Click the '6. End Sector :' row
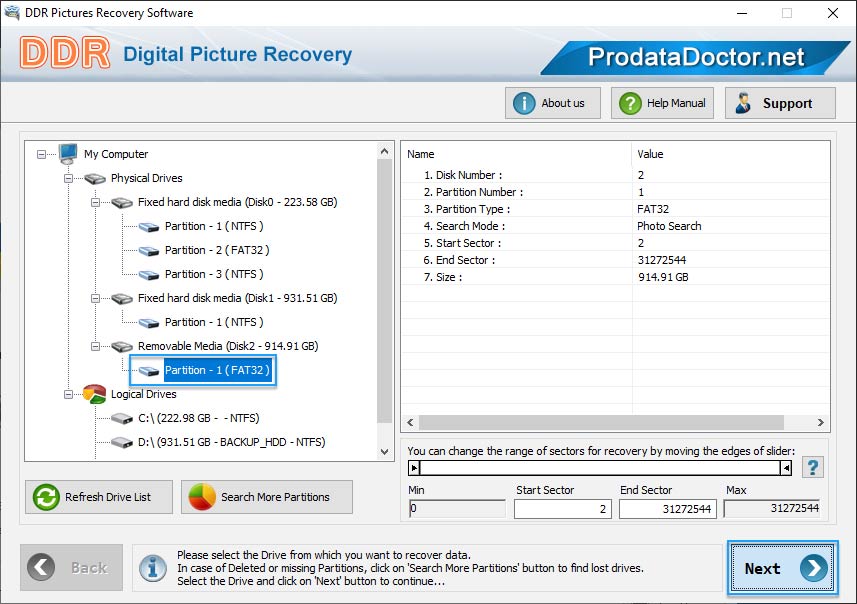The image size is (857, 604). 615,260
